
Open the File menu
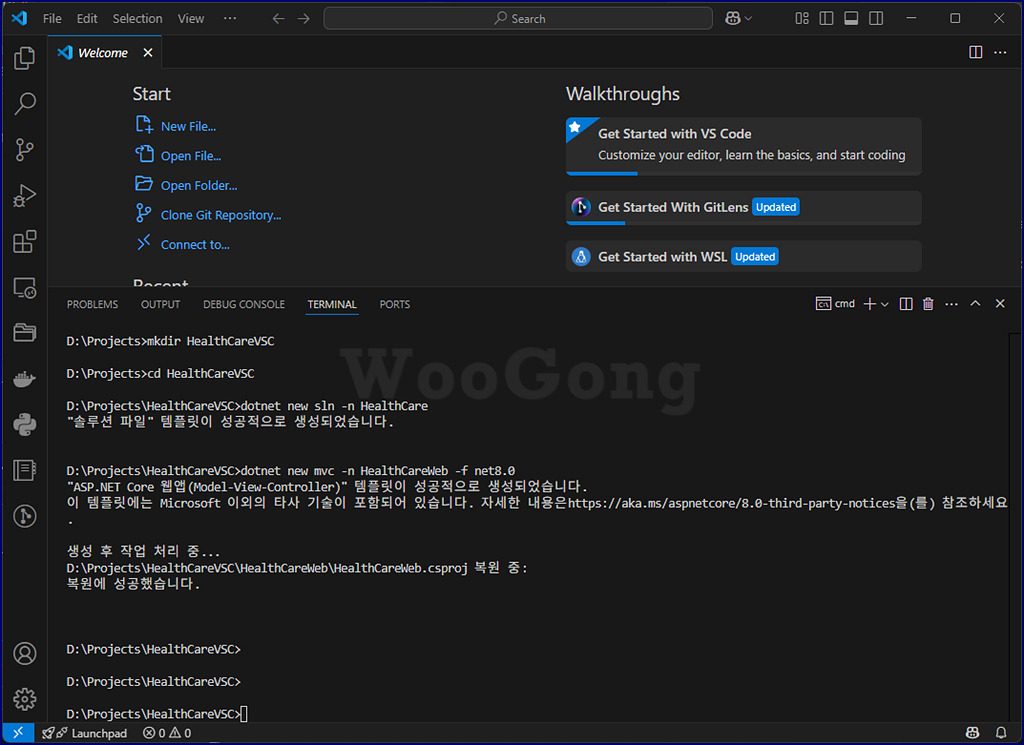52,18
